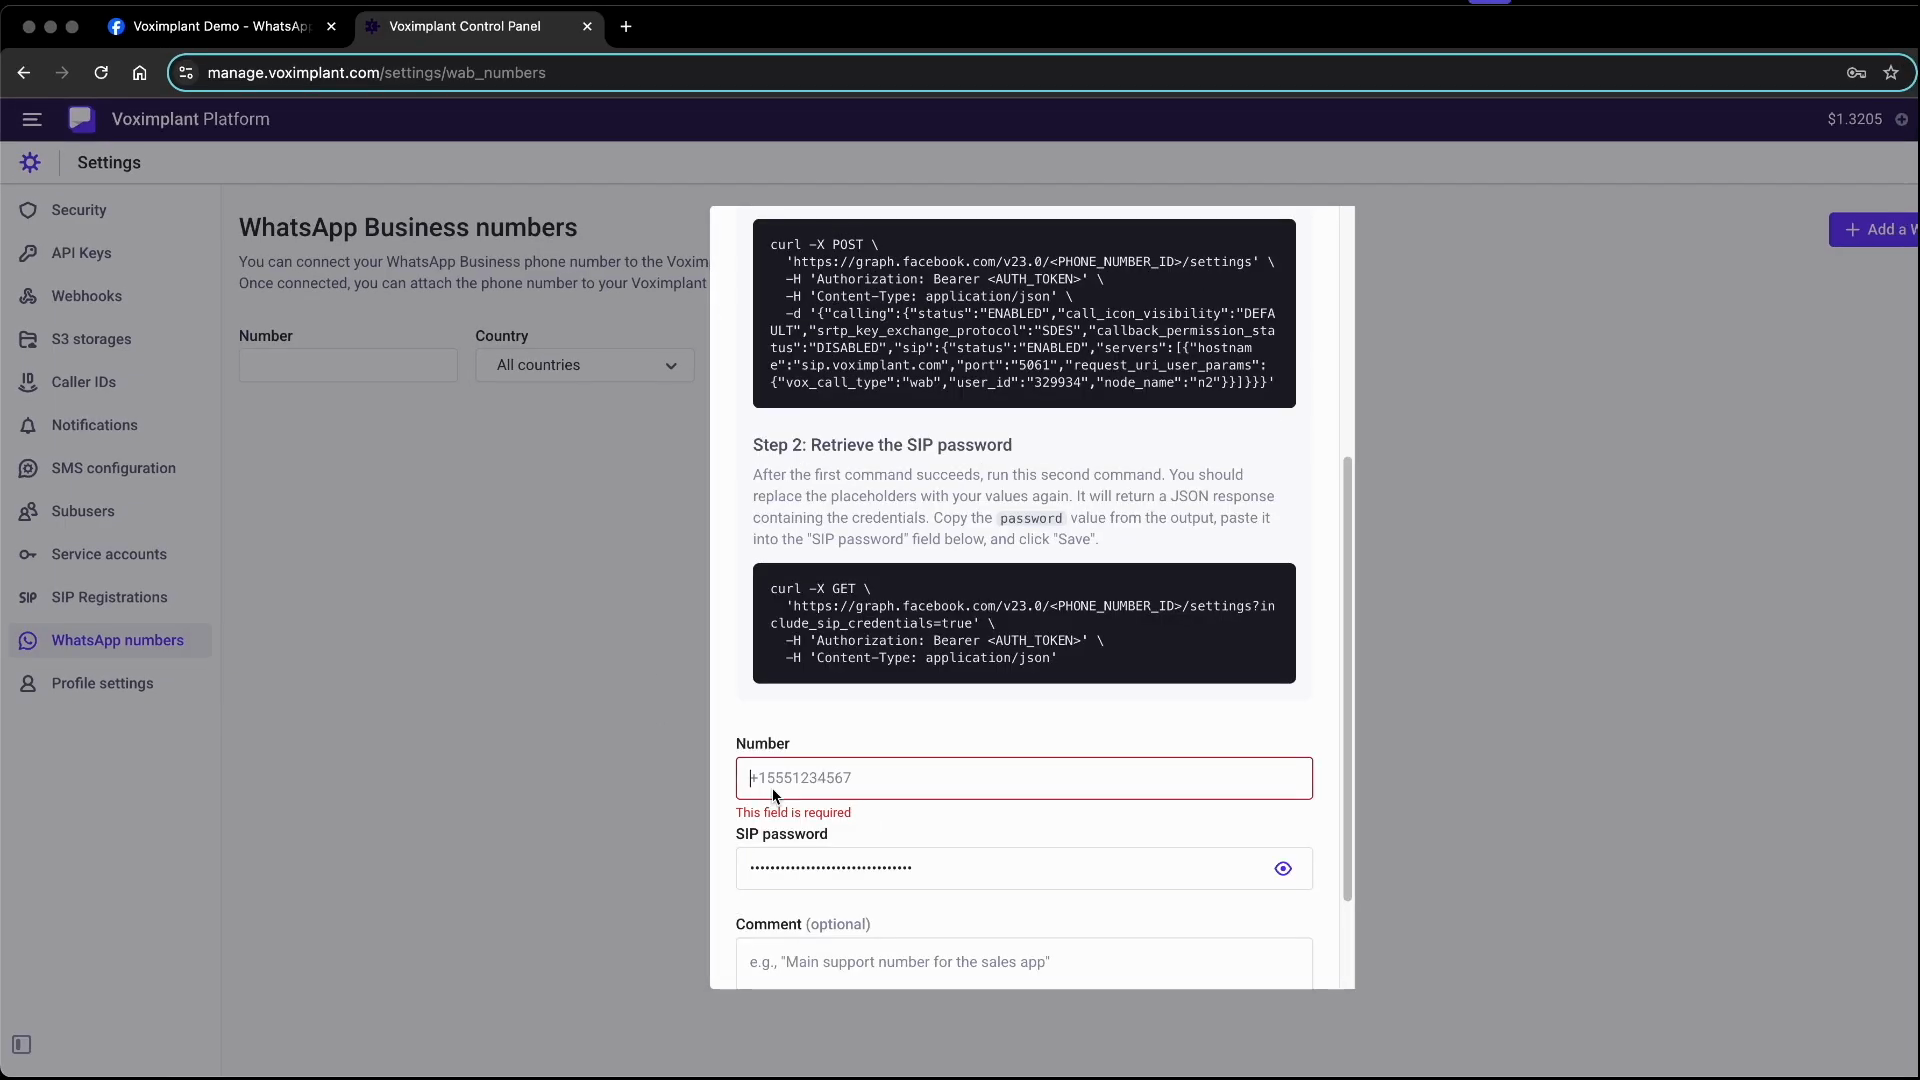The image size is (1920, 1080).
Task: Expand the All countries dropdown
Action: pos(585,365)
